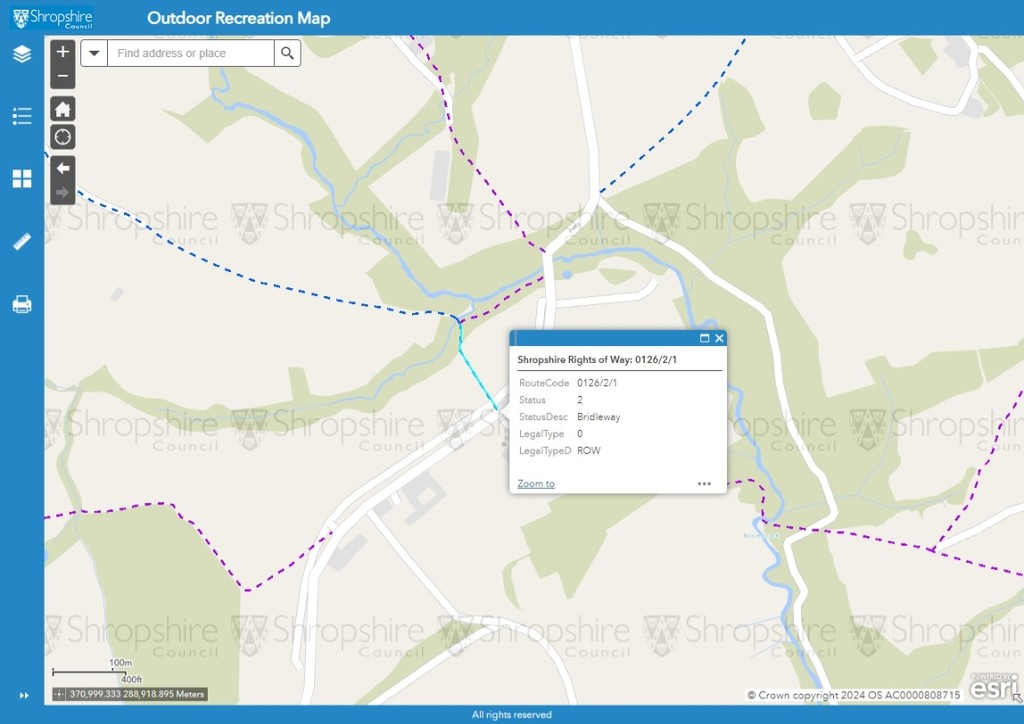Click the search magnifier button

(x=287, y=53)
